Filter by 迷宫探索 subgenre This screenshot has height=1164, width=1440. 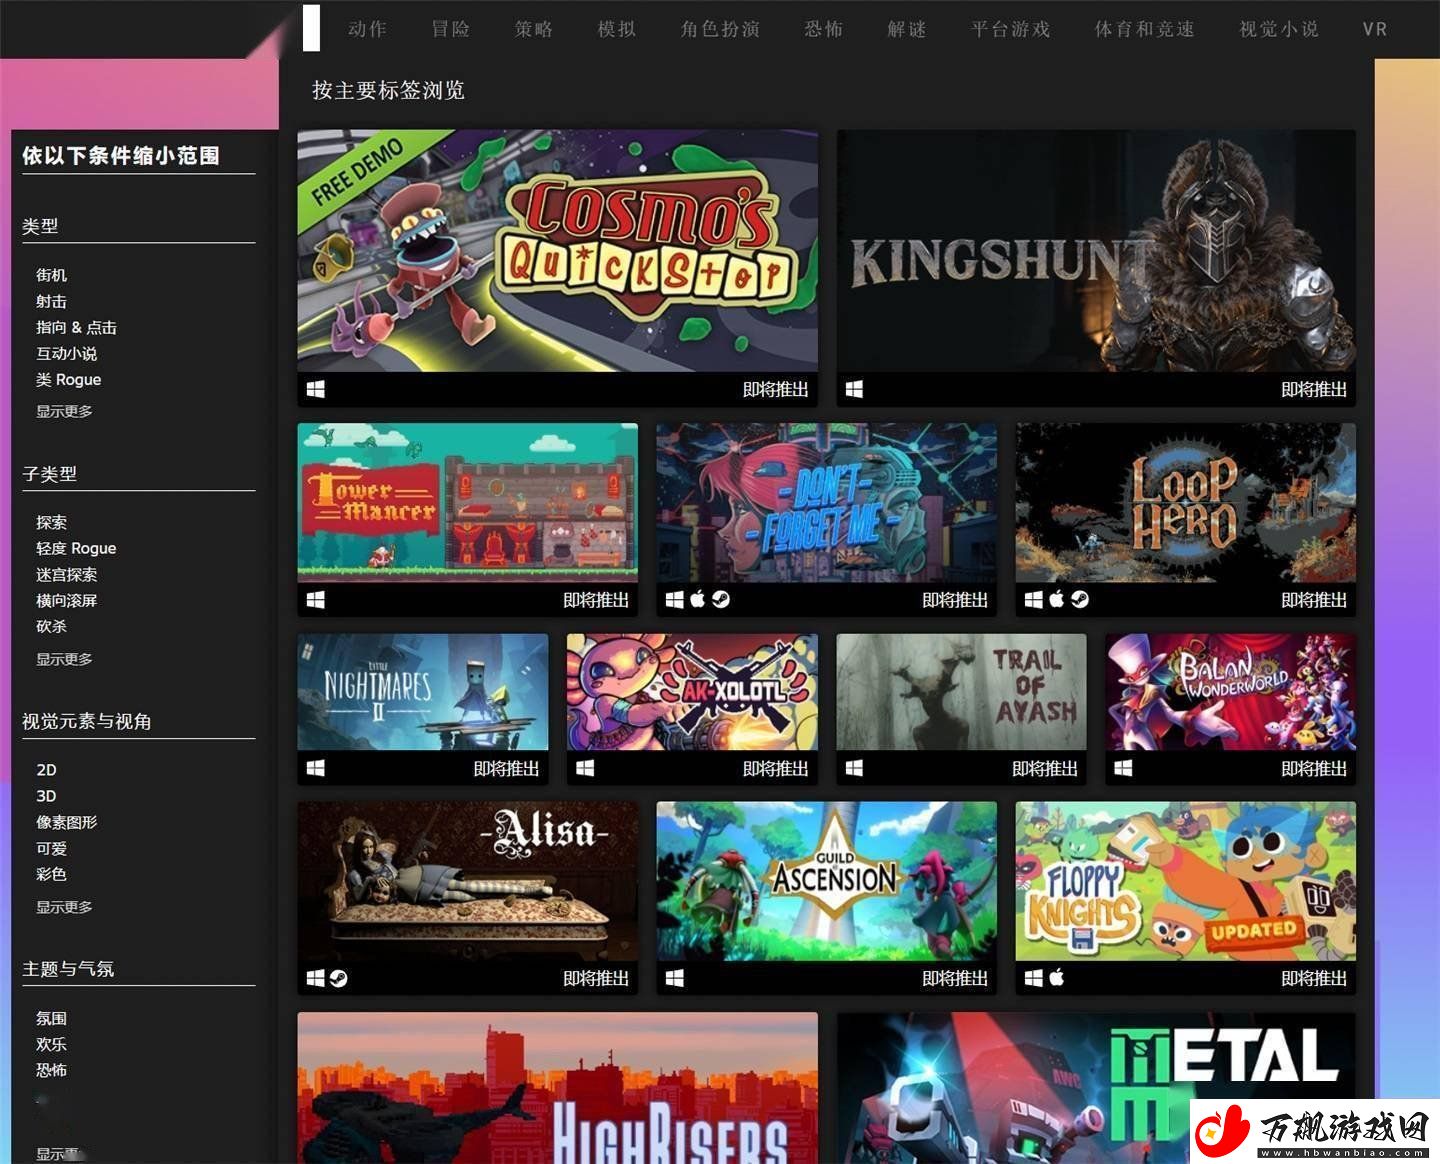67,574
